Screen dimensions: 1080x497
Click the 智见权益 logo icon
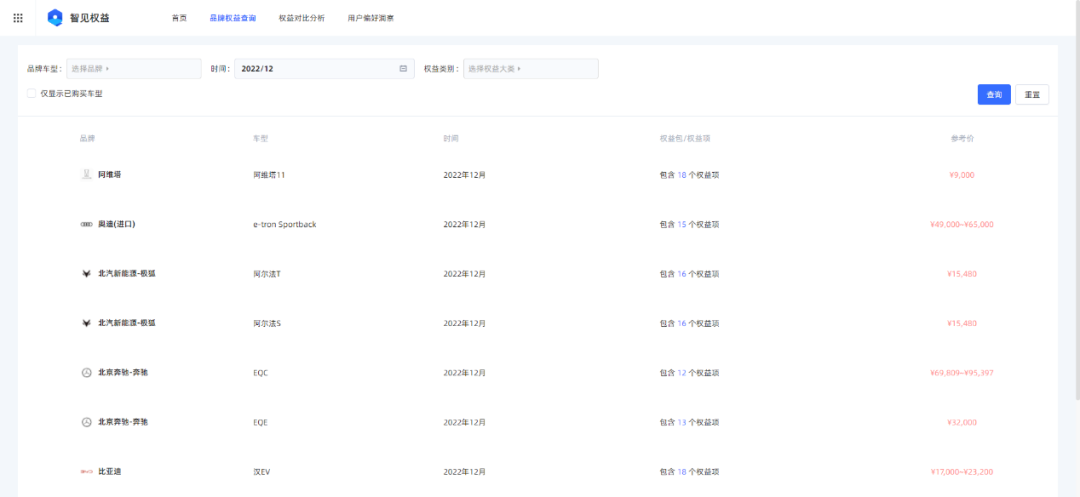pos(55,18)
